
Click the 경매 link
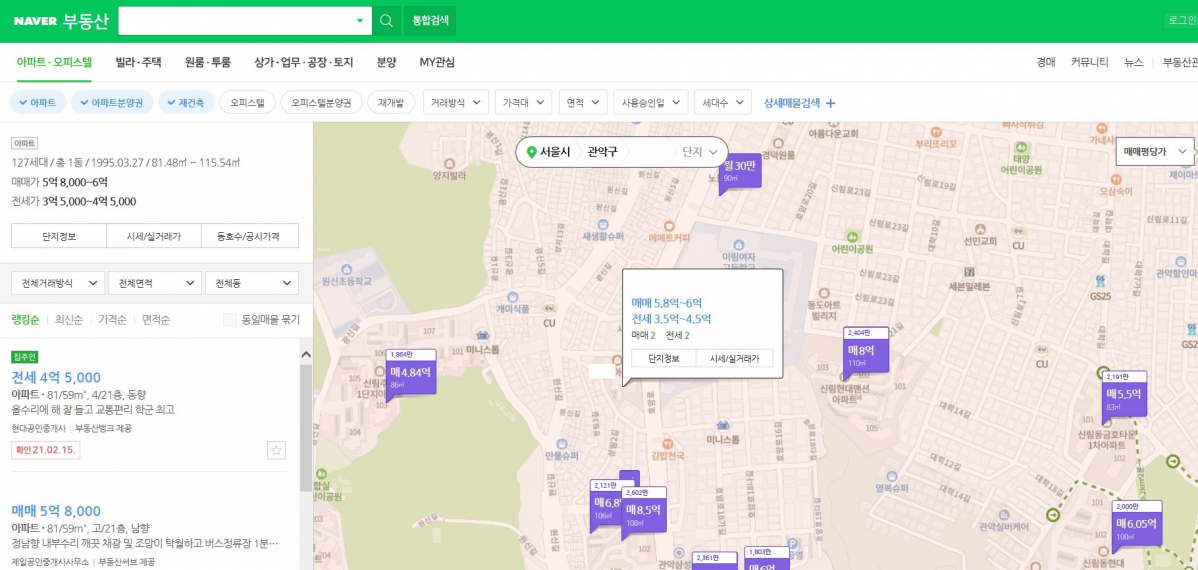pyautogui.click(x=1046, y=63)
